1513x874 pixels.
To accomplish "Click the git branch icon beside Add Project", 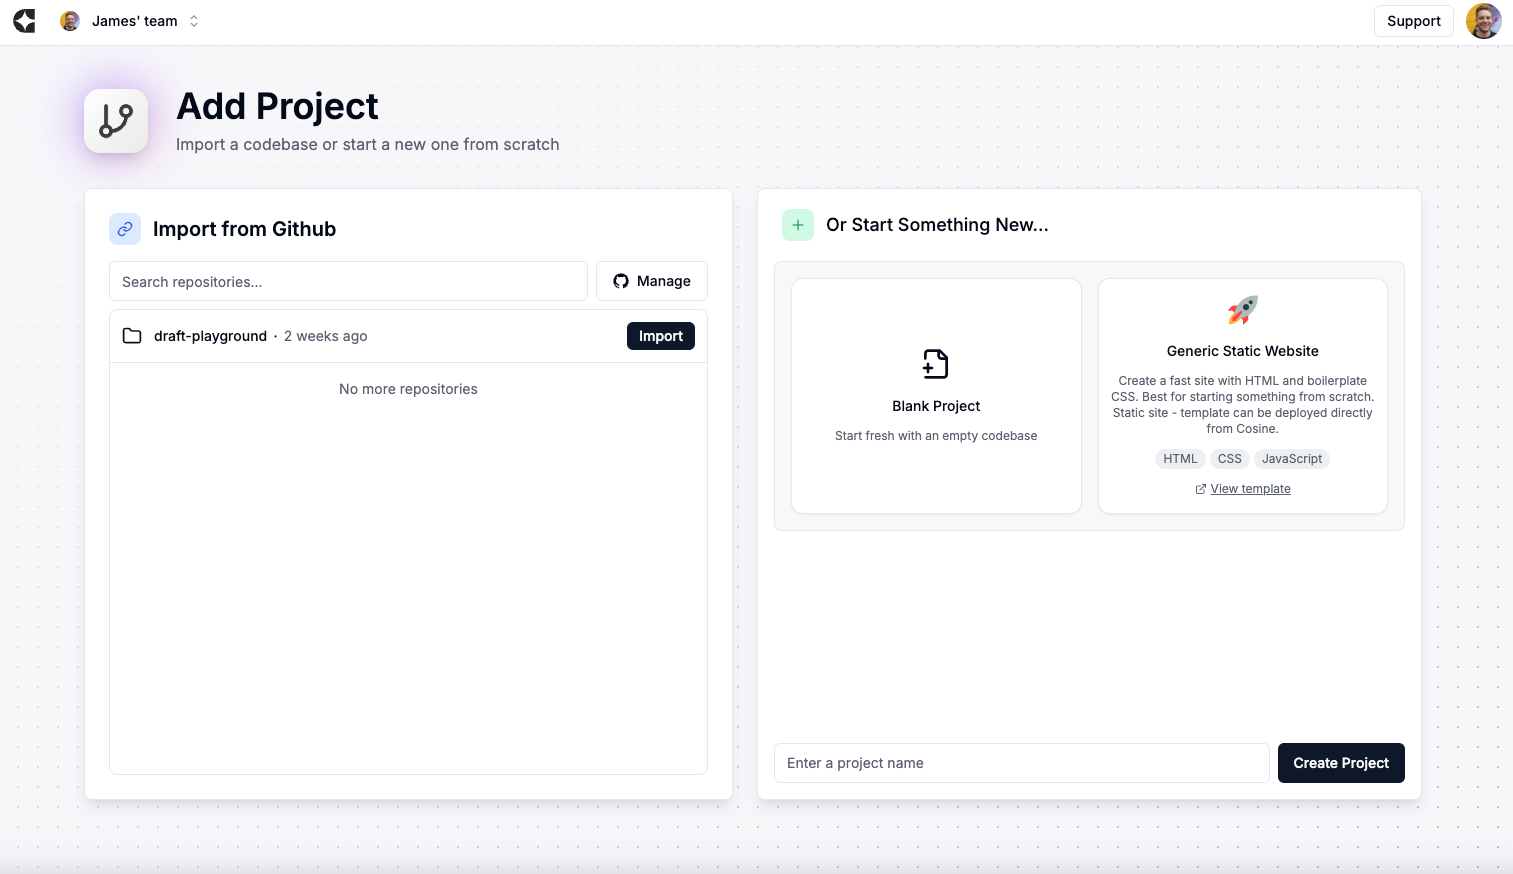I will [116, 121].
